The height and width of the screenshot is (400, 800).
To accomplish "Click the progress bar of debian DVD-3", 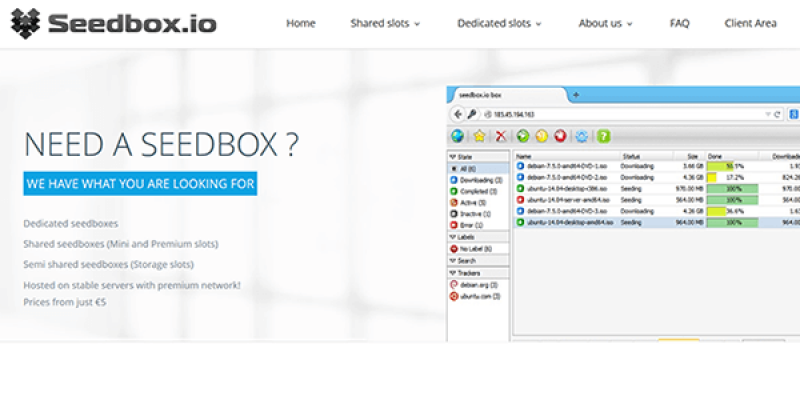I will point(732,211).
